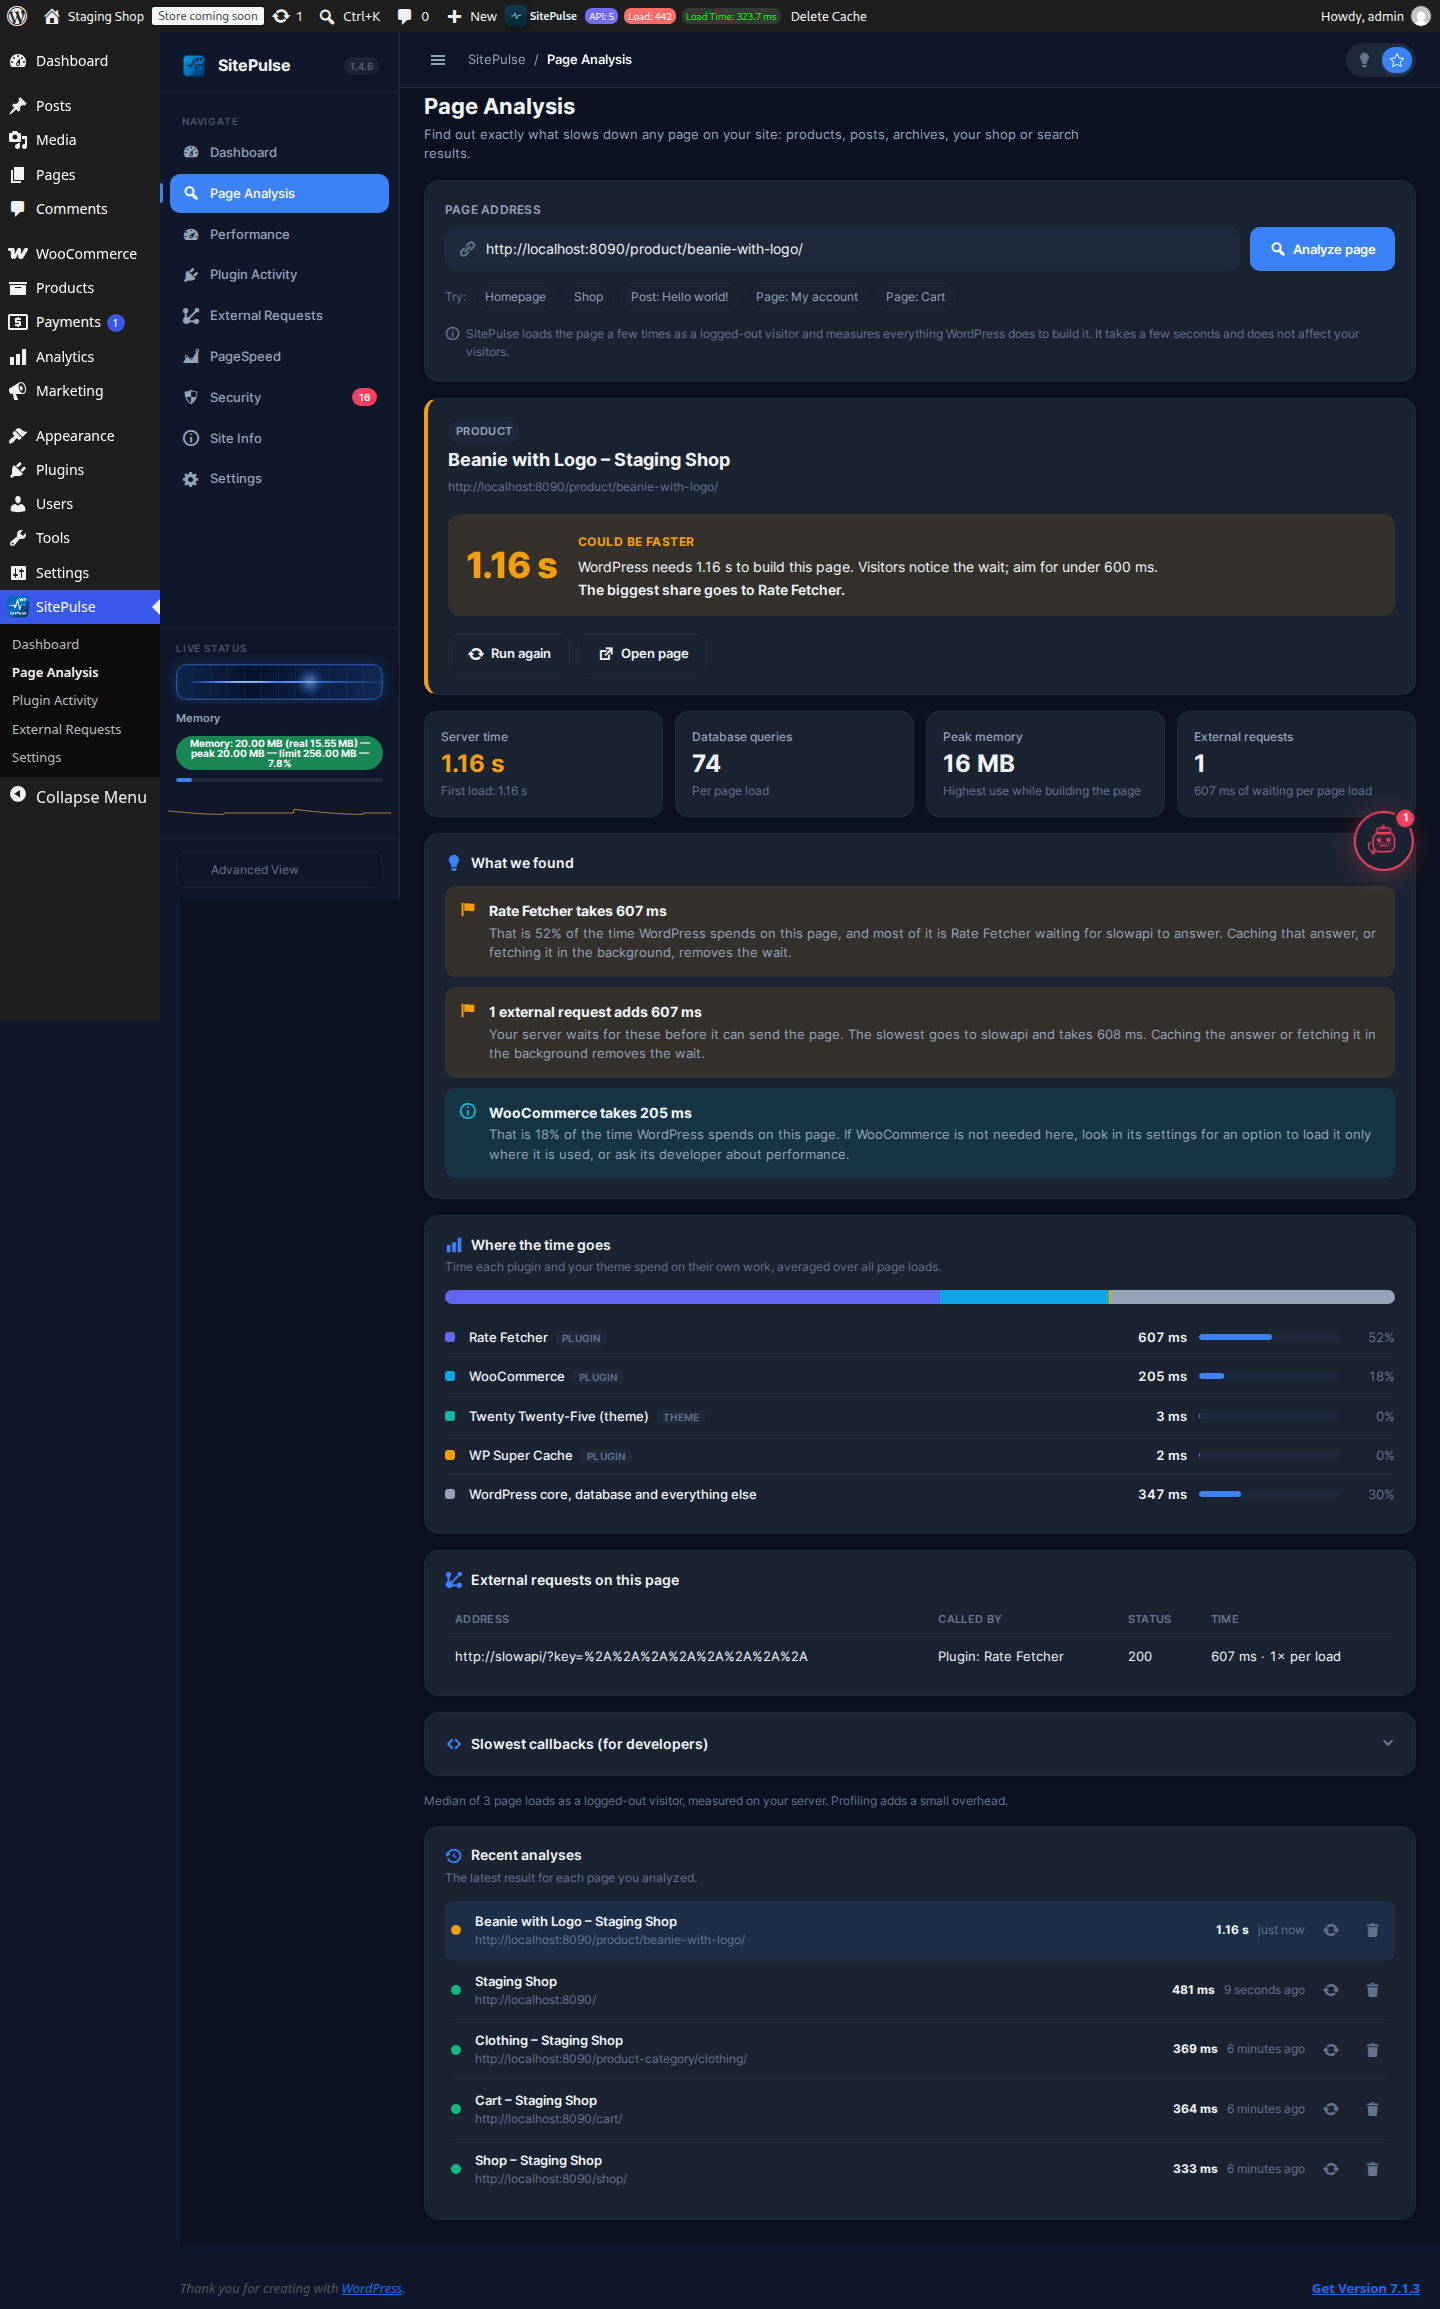
Task: Click Delete Cache in admin bar
Action: tap(828, 16)
